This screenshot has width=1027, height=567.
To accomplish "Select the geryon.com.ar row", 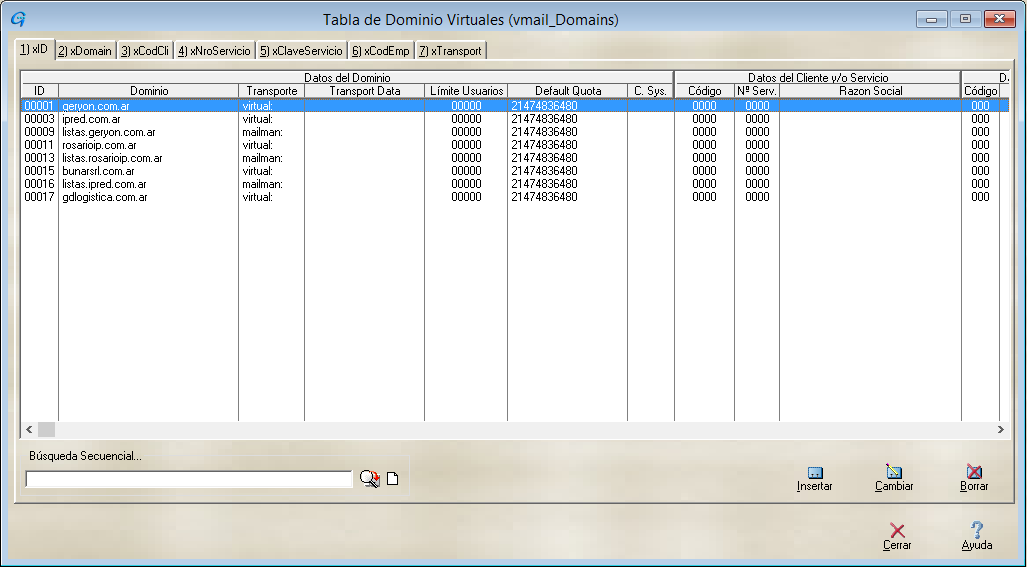I will pos(515,105).
